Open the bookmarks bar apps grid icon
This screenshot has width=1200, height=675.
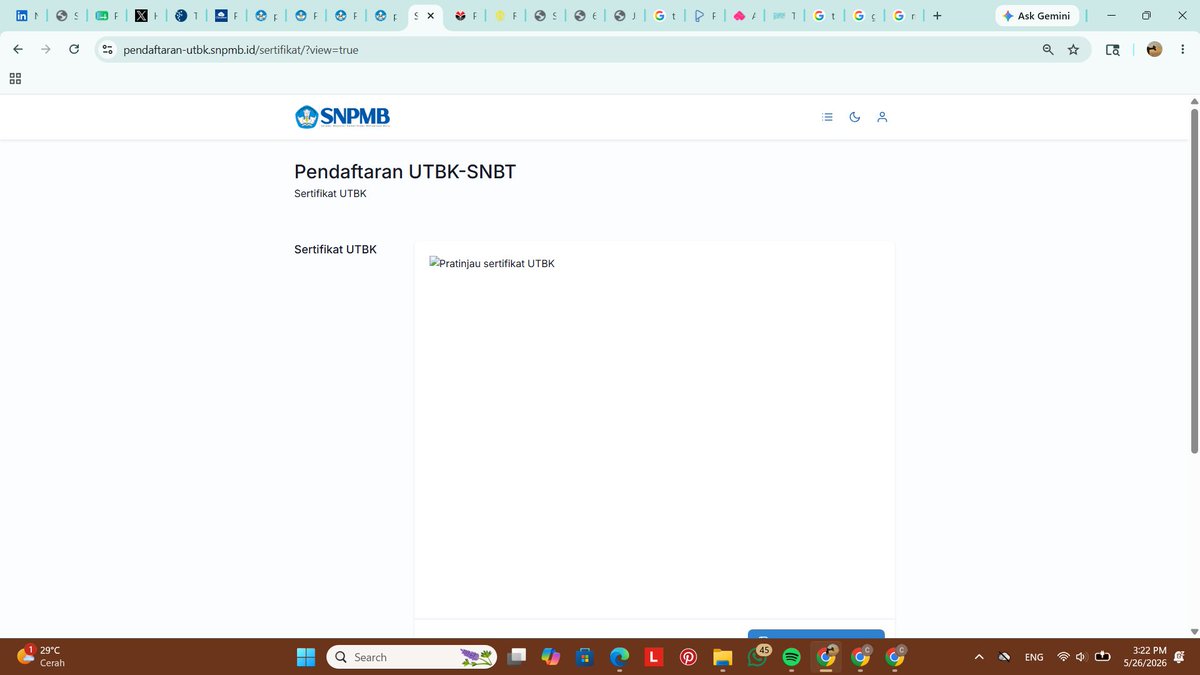[x=15, y=78]
